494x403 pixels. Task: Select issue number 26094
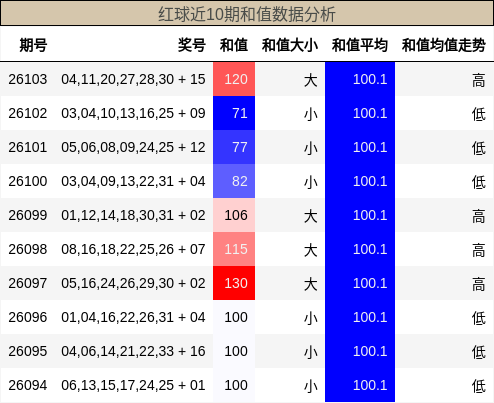pos(28,385)
